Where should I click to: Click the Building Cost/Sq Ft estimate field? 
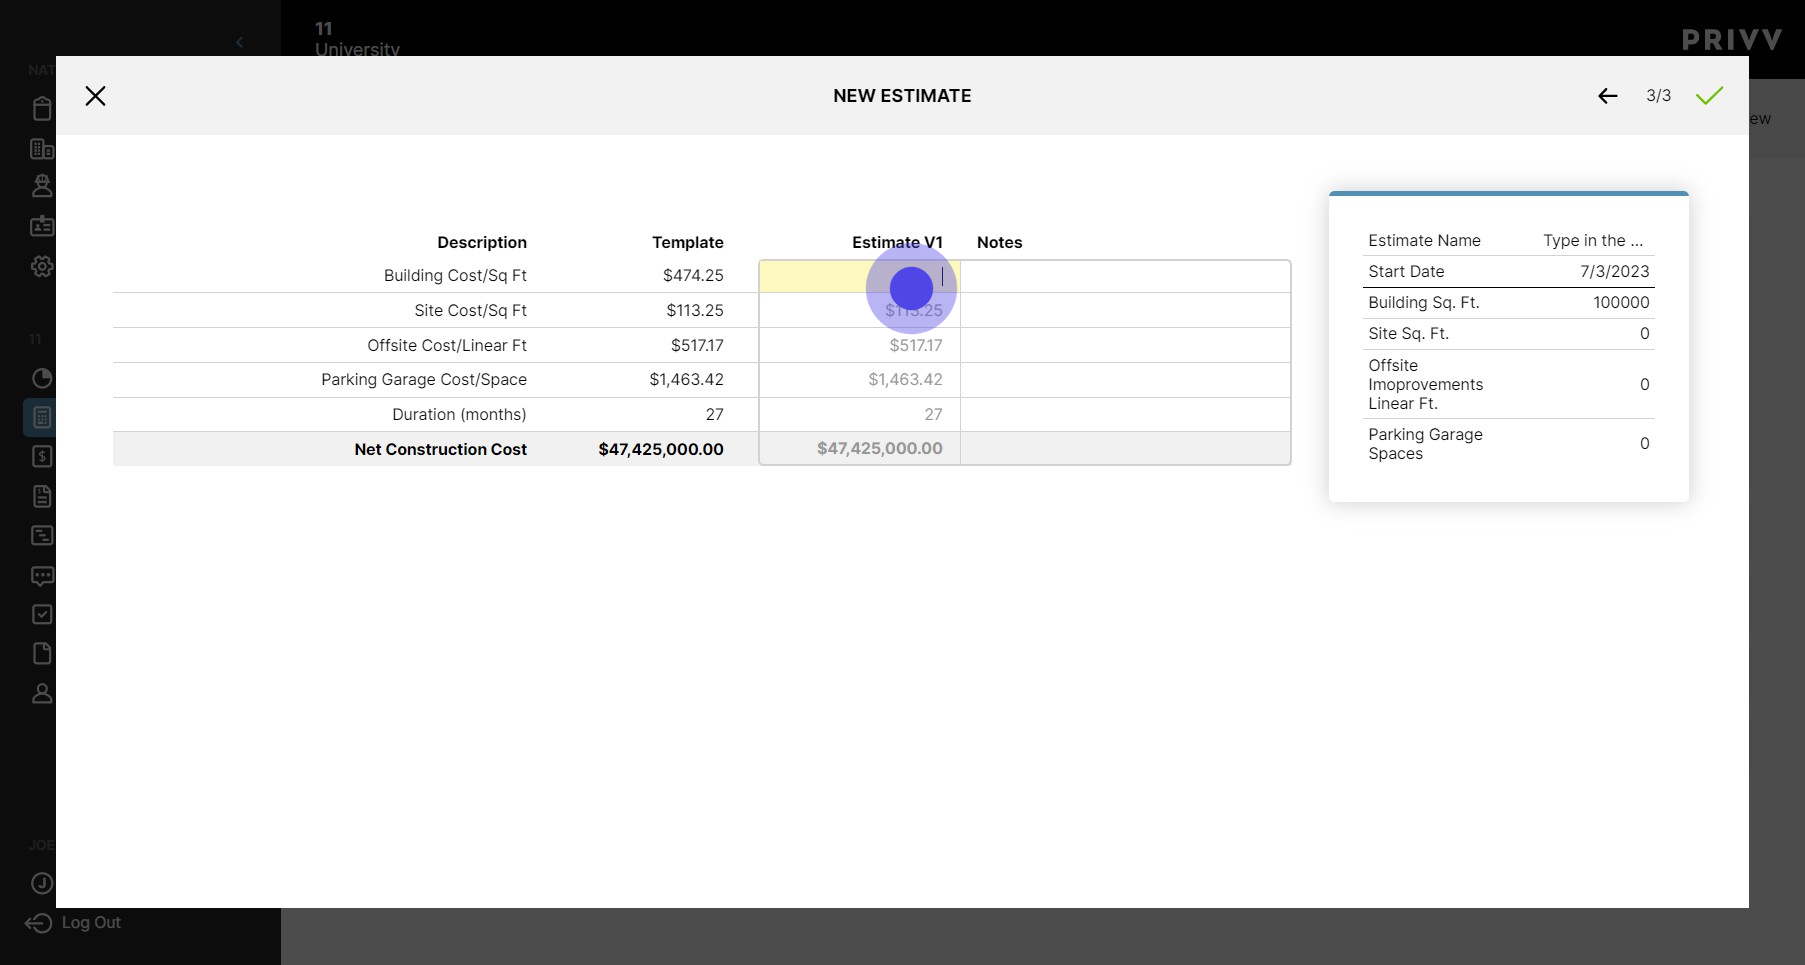pos(859,276)
